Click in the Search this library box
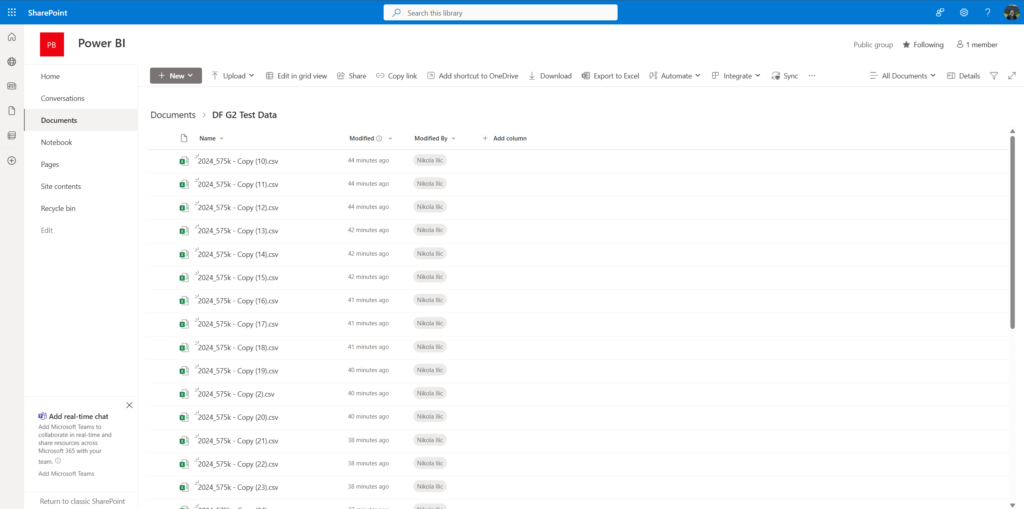This screenshot has height=509, width=1024. [500, 12]
